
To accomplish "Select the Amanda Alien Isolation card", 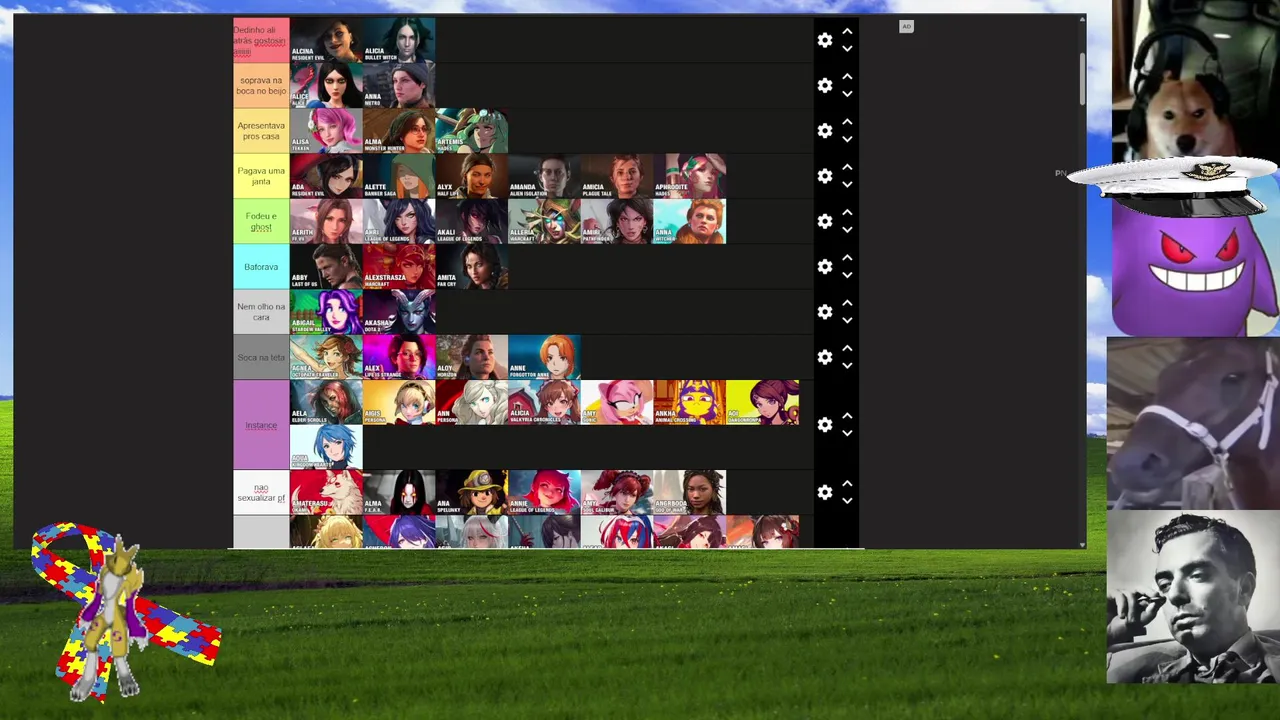I will [x=544, y=176].
